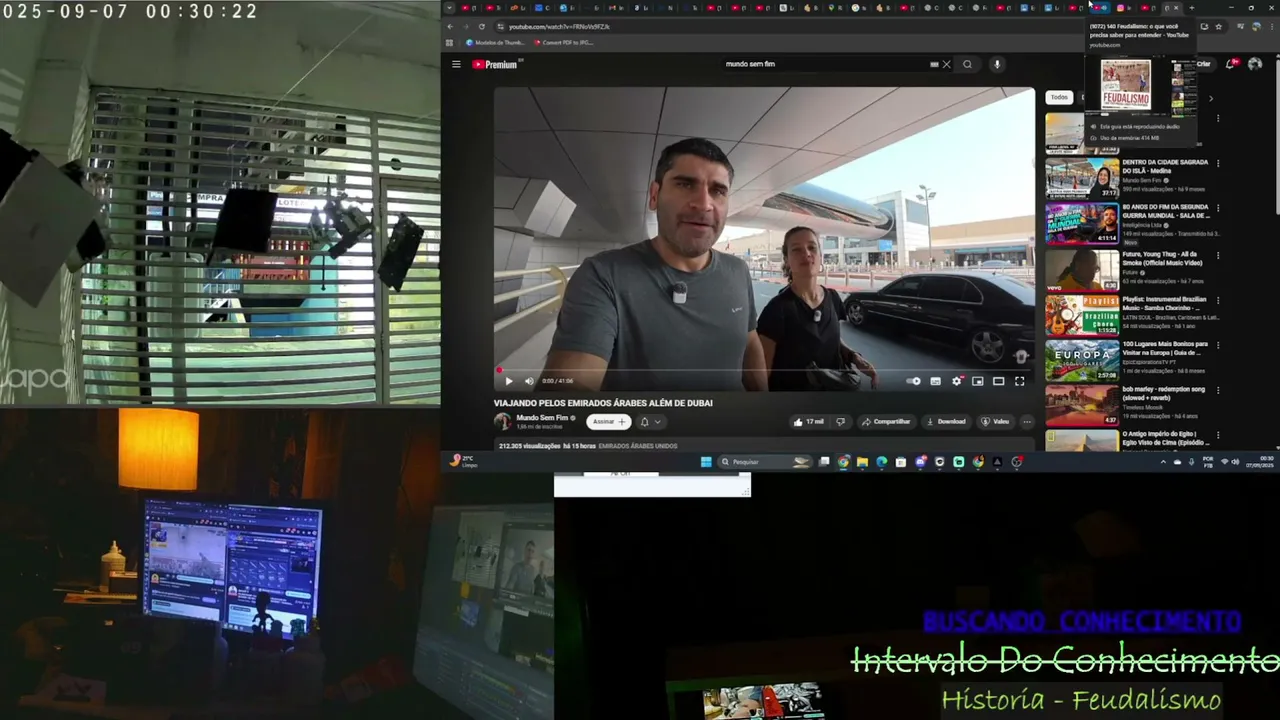Screen dimensions: 1280x720
Task: Open the 'Modelos de Thumb...' bookmark
Action: click(495, 43)
